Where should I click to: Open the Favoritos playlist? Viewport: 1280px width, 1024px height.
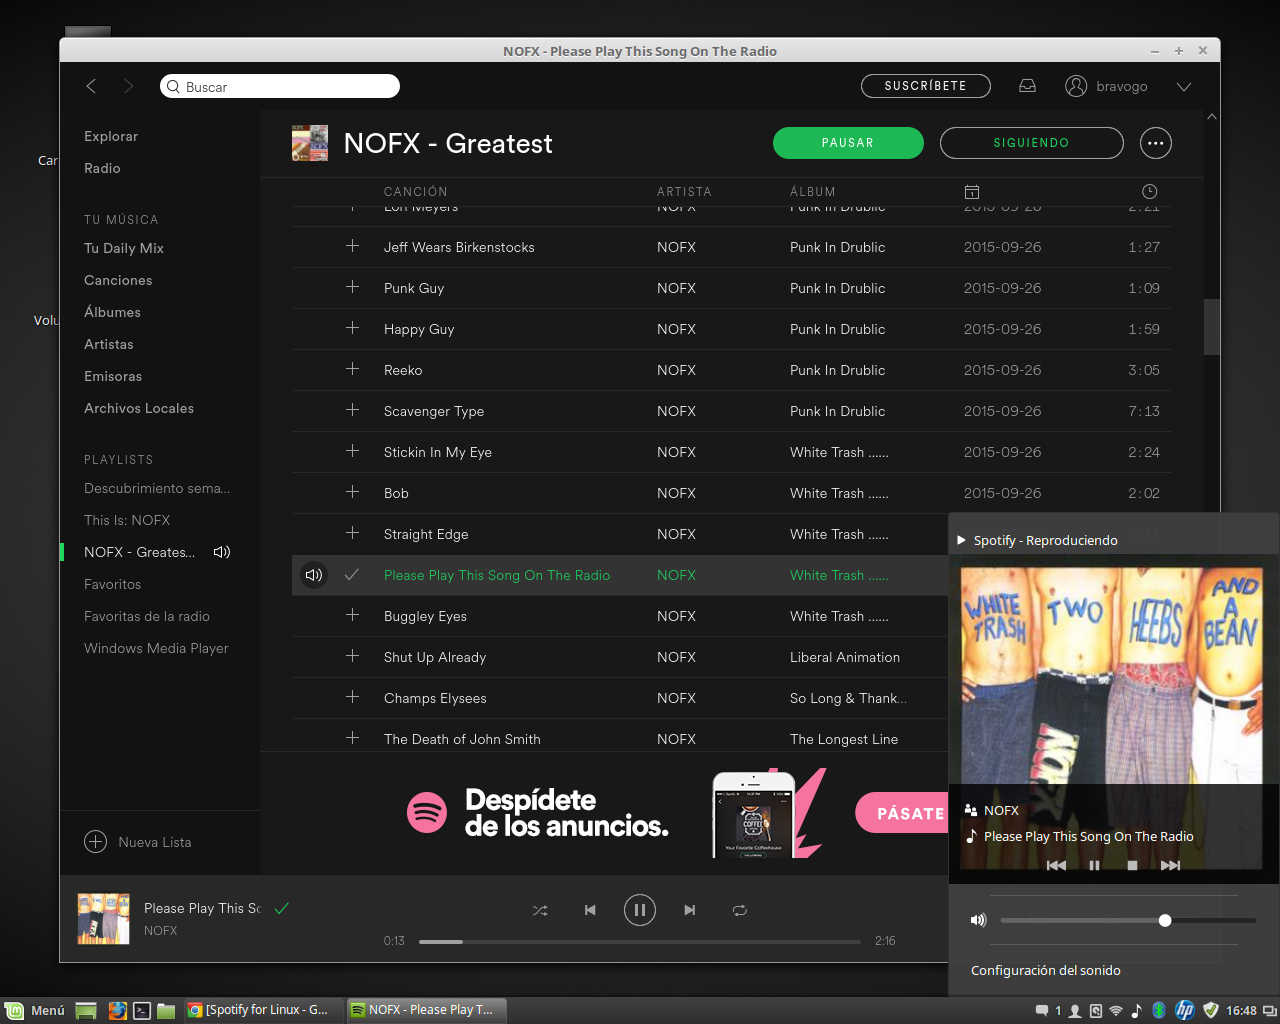click(x=113, y=584)
